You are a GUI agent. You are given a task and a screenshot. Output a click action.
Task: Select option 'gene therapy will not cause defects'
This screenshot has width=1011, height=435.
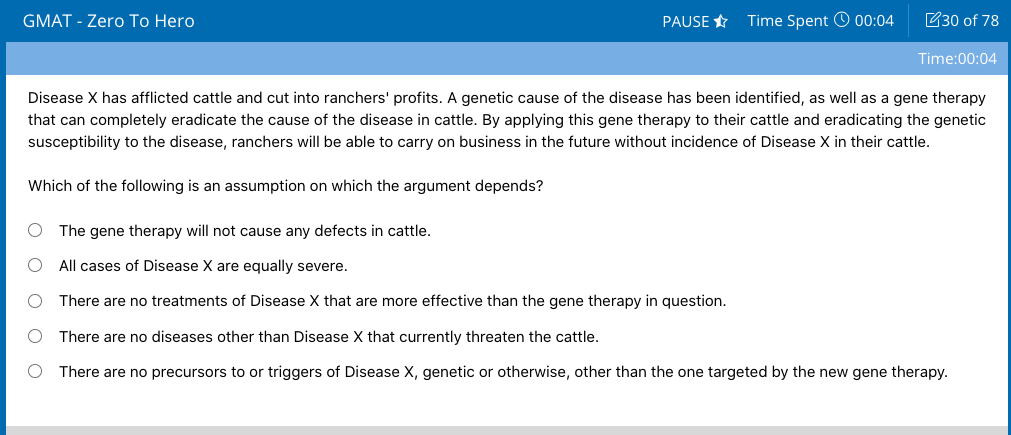coord(35,231)
